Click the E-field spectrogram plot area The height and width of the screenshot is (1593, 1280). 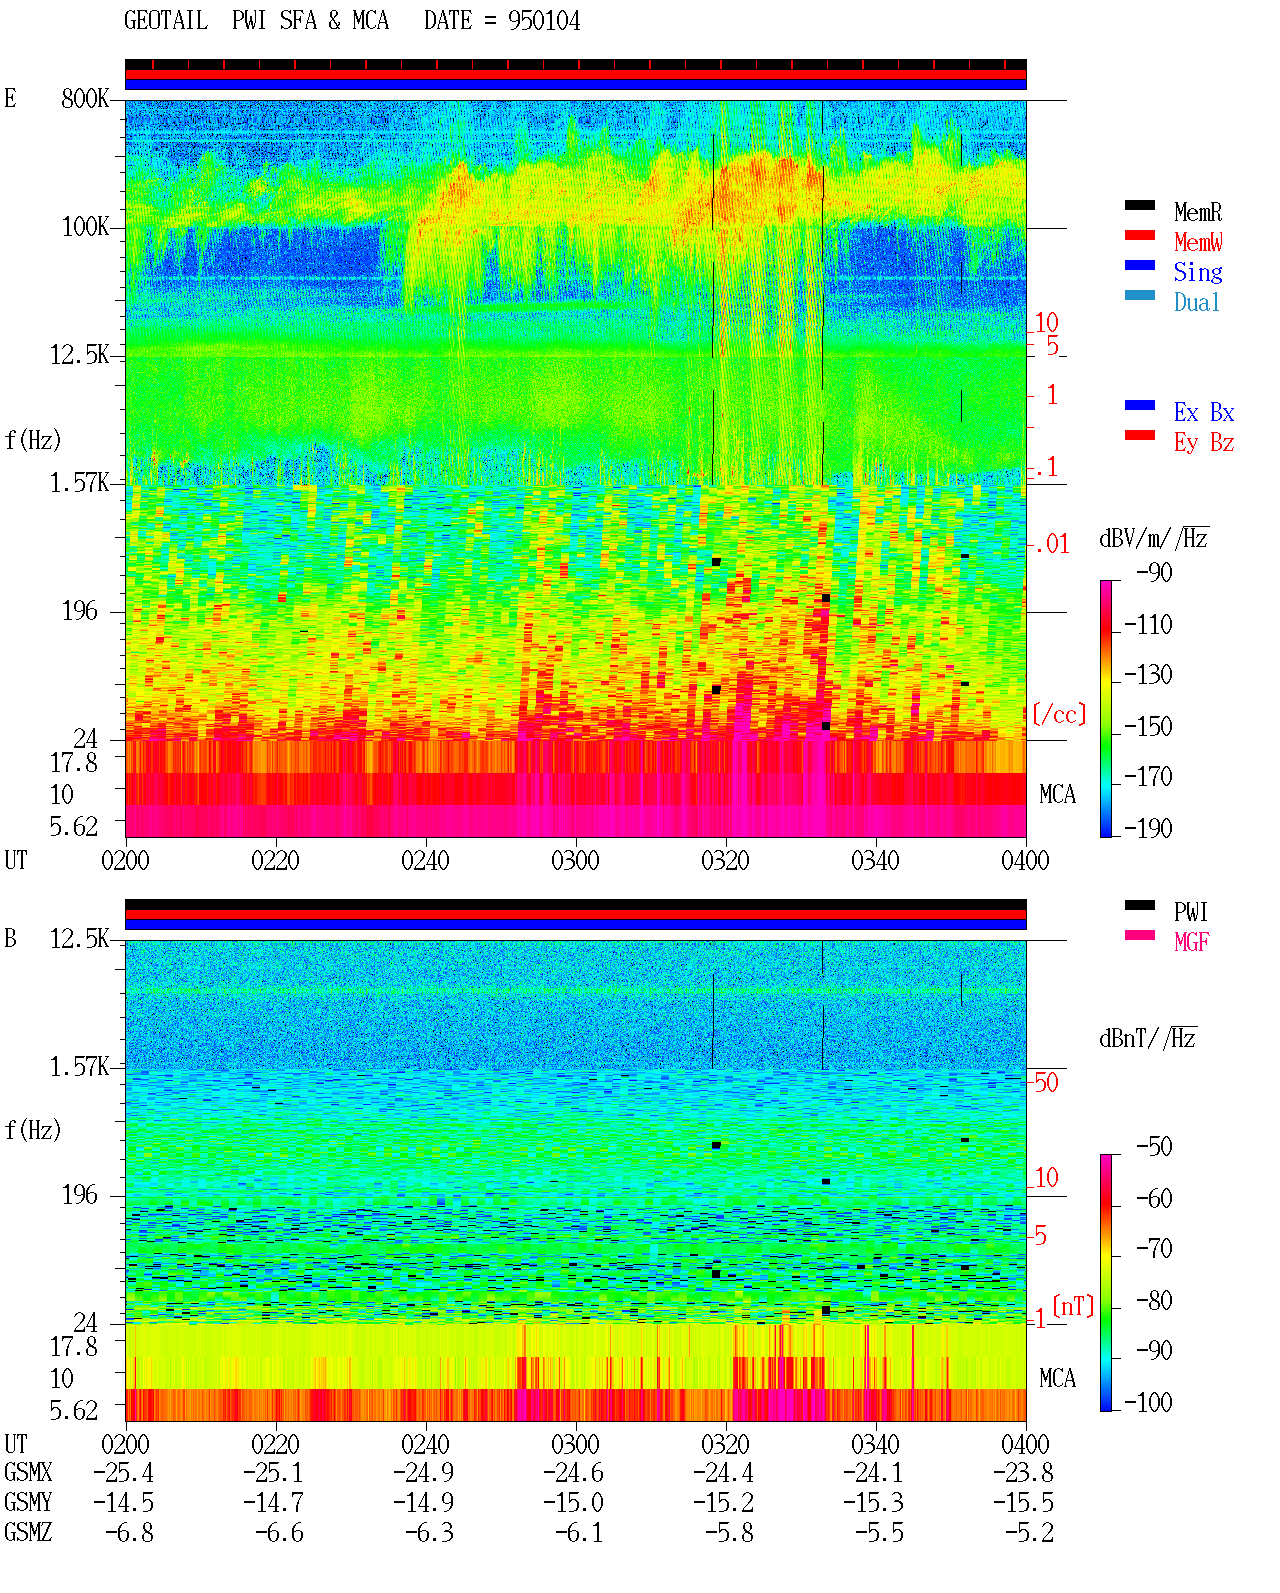click(576, 469)
